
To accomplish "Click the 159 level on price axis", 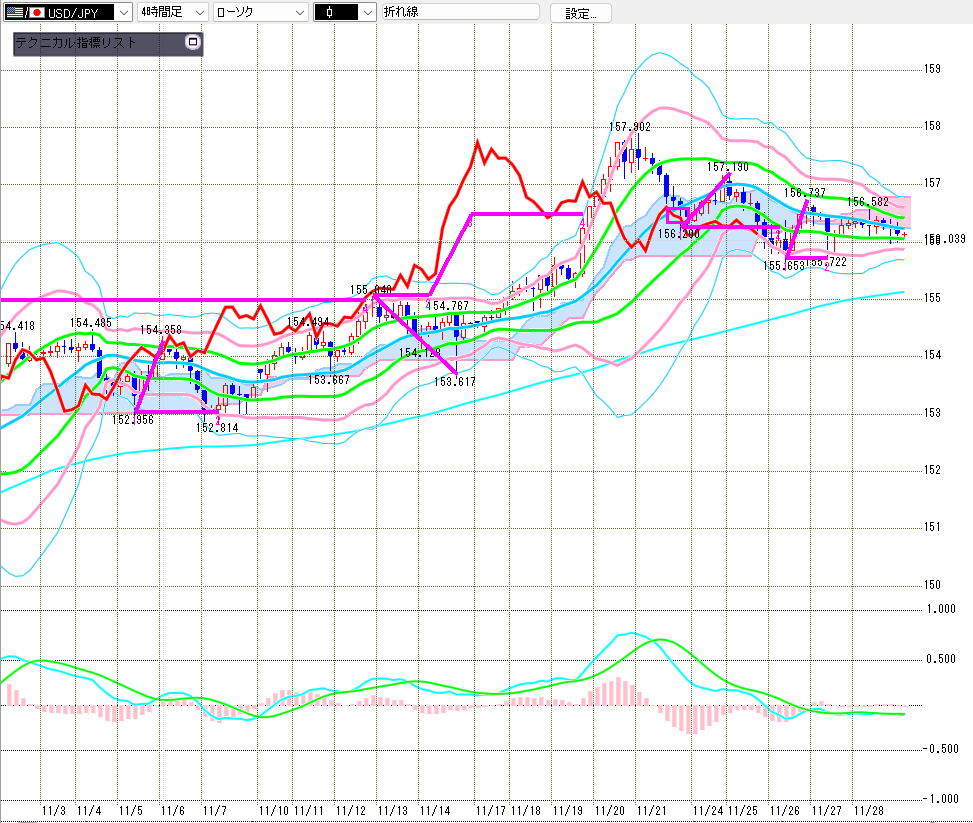I will click(x=932, y=69).
